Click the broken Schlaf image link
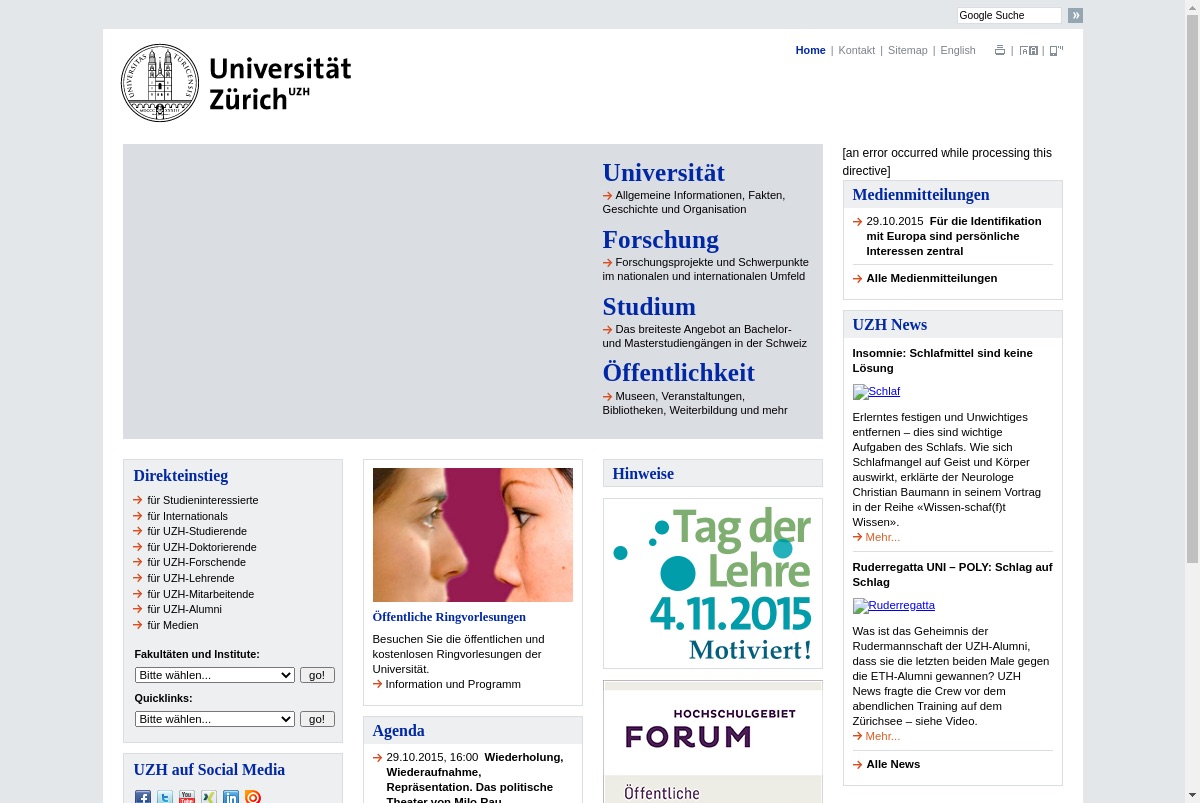1200x803 pixels. click(x=876, y=391)
